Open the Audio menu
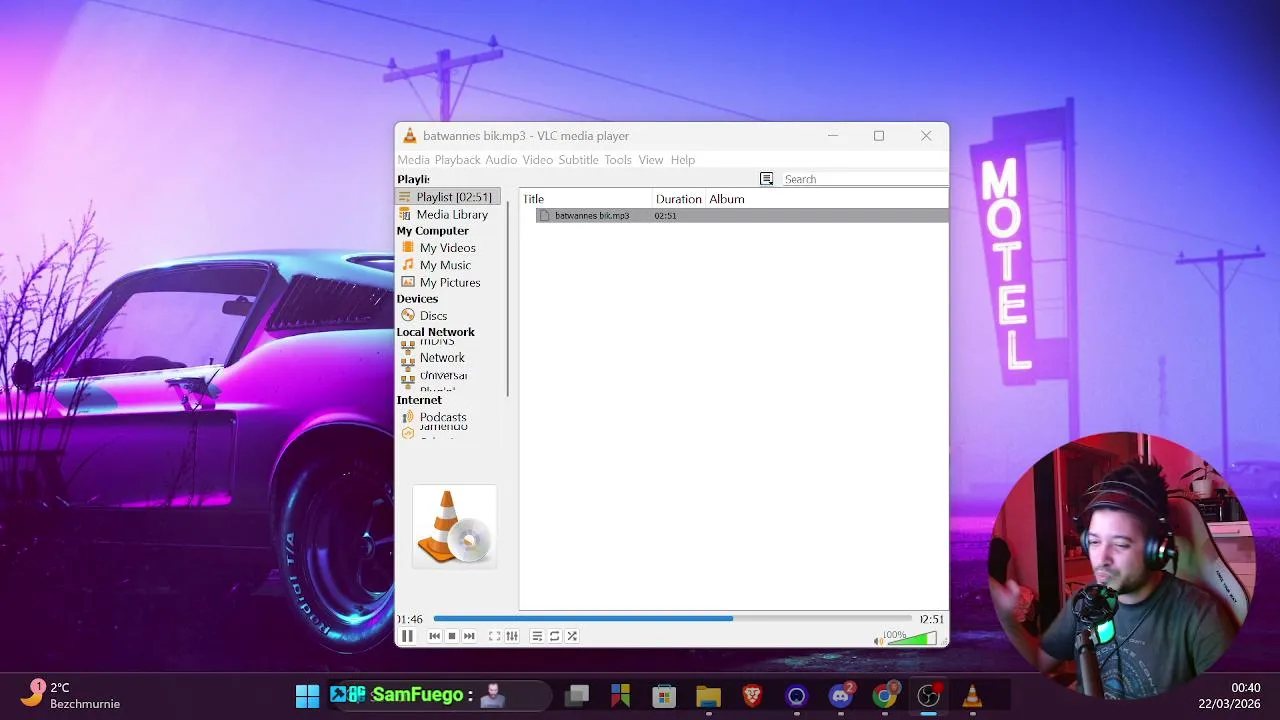Screen dimensions: 1280x720 tap(501, 160)
